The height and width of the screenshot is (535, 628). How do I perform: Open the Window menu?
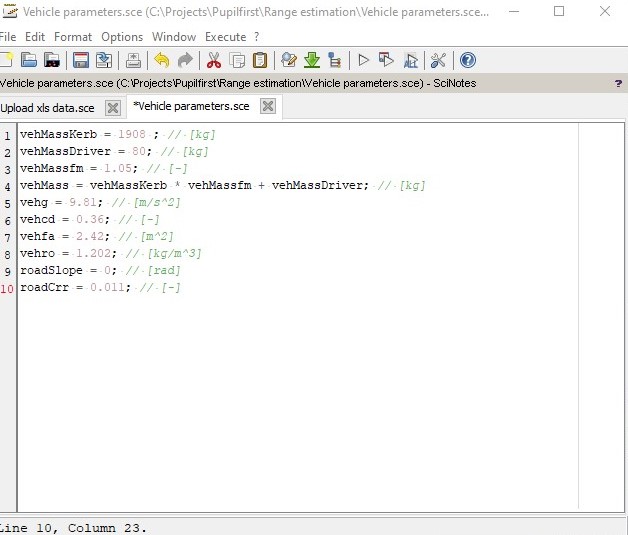click(174, 37)
